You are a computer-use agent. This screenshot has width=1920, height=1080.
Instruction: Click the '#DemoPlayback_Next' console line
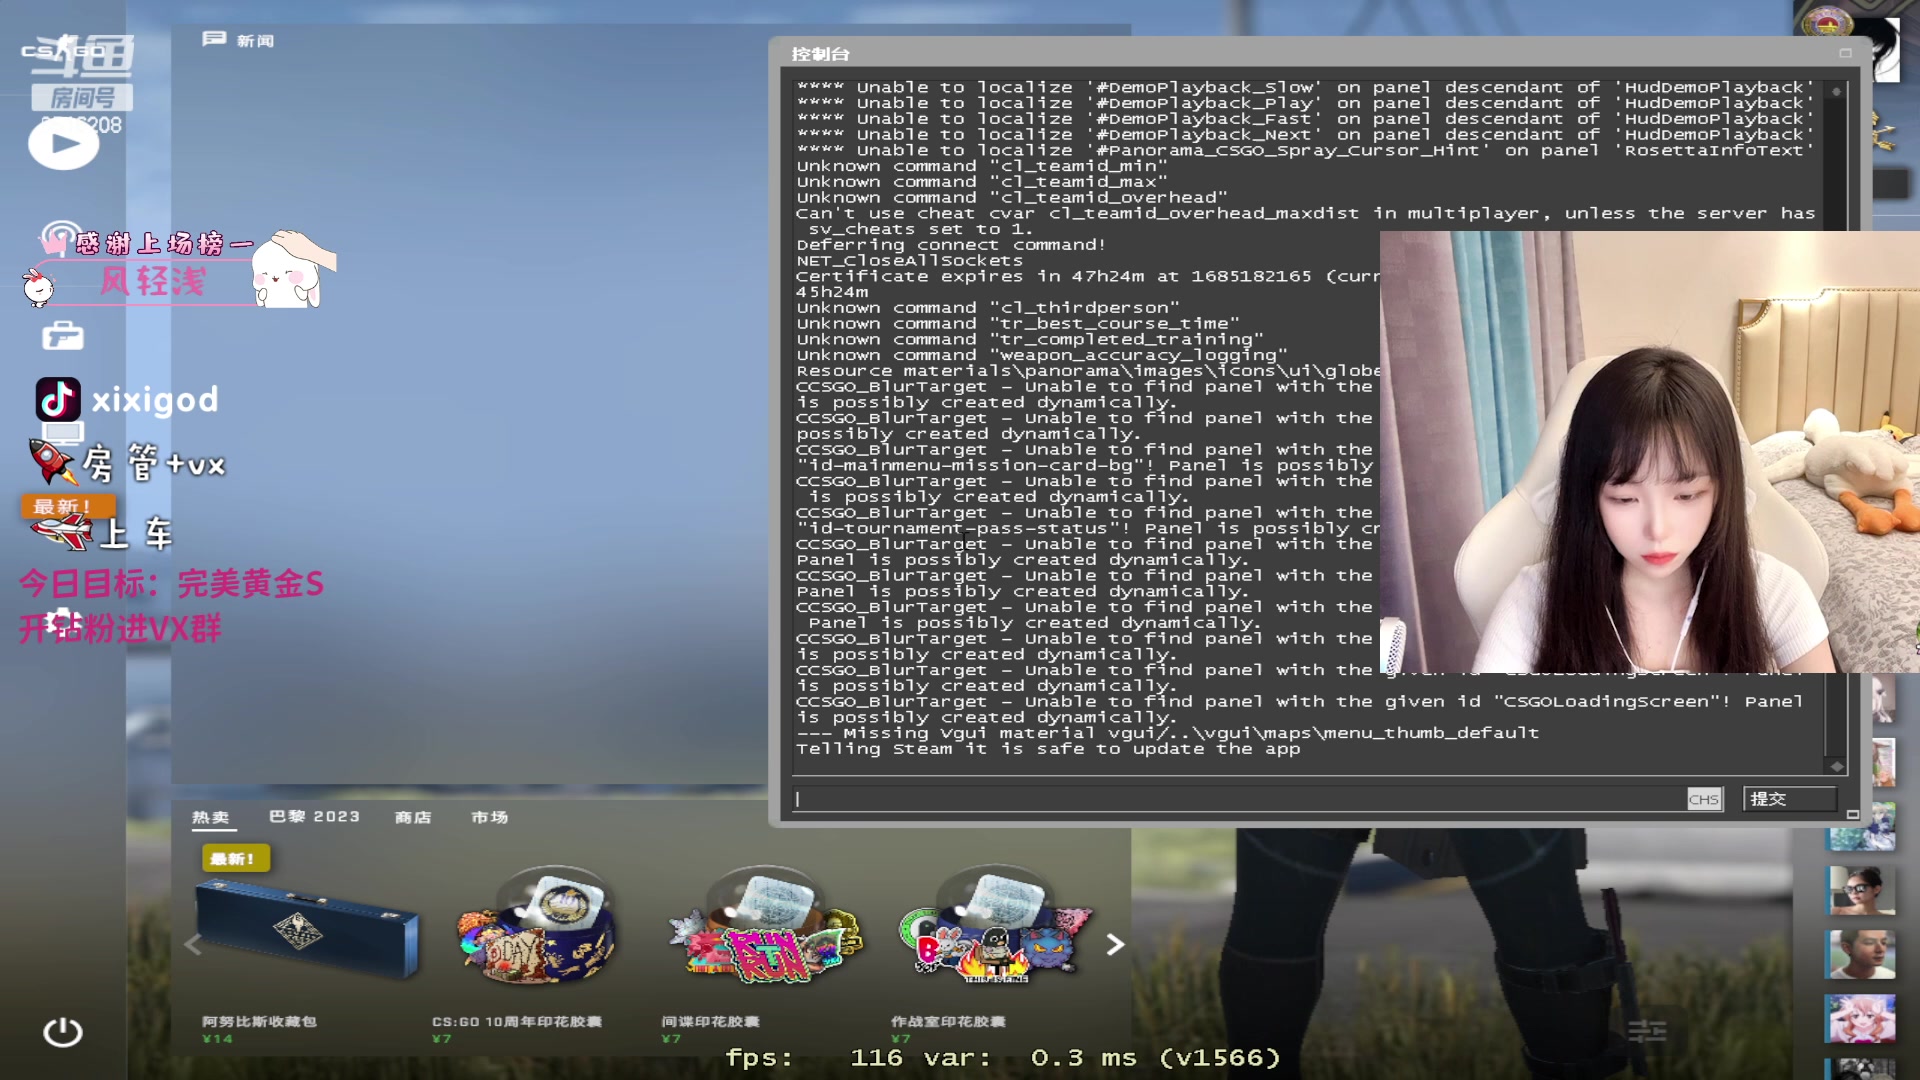(1305, 135)
